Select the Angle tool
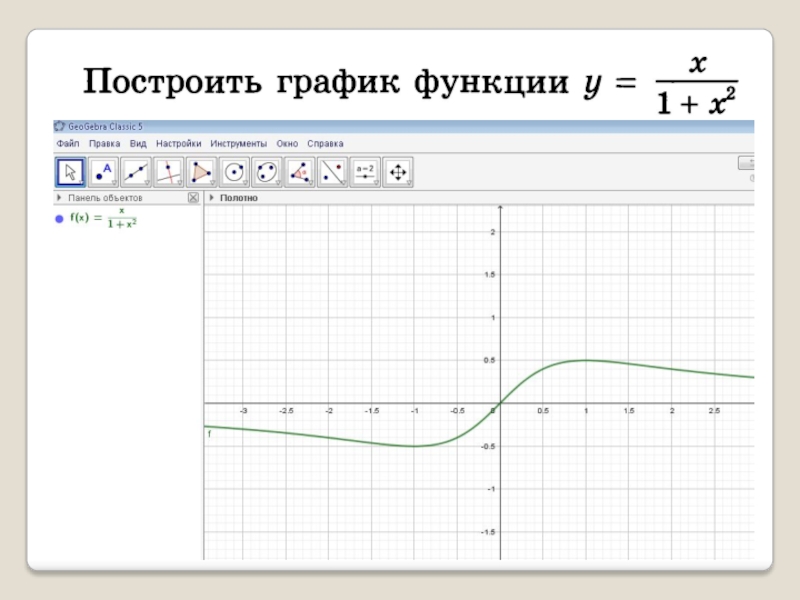Image resolution: width=800 pixels, height=600 pixels. click(299, 172)
